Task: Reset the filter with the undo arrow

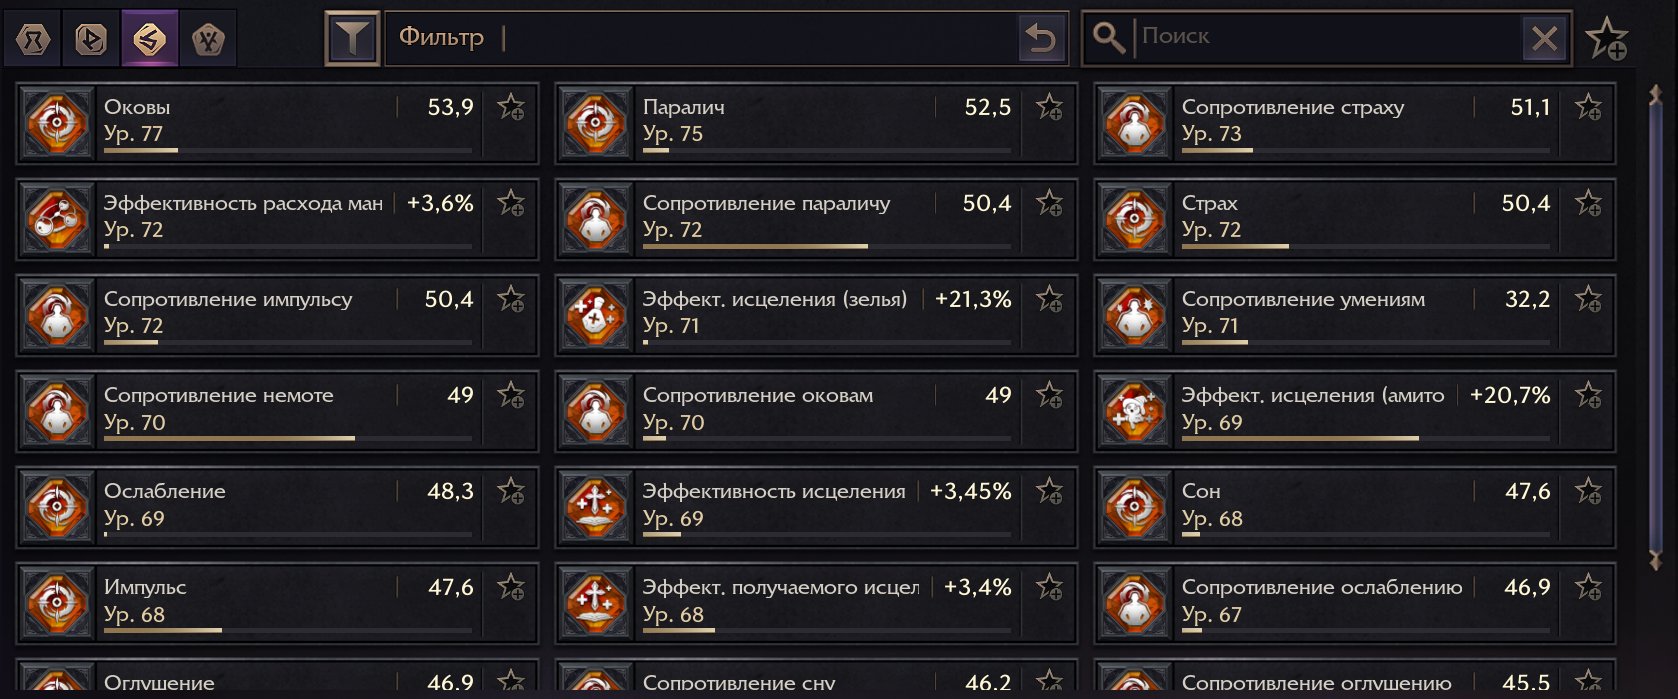Action: pyautogui.click(x=1041, y=39)
